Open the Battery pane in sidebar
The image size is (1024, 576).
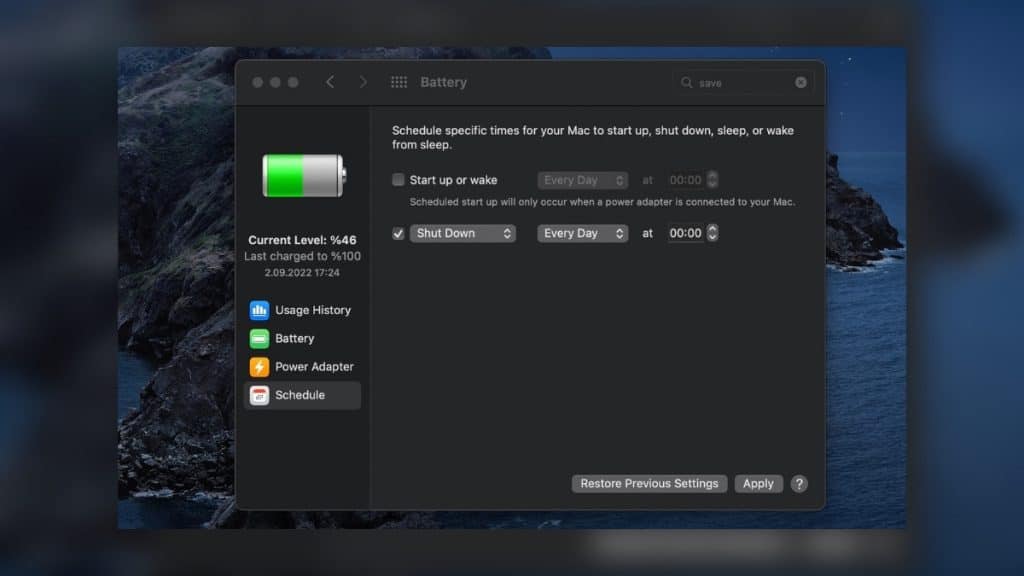302,338
